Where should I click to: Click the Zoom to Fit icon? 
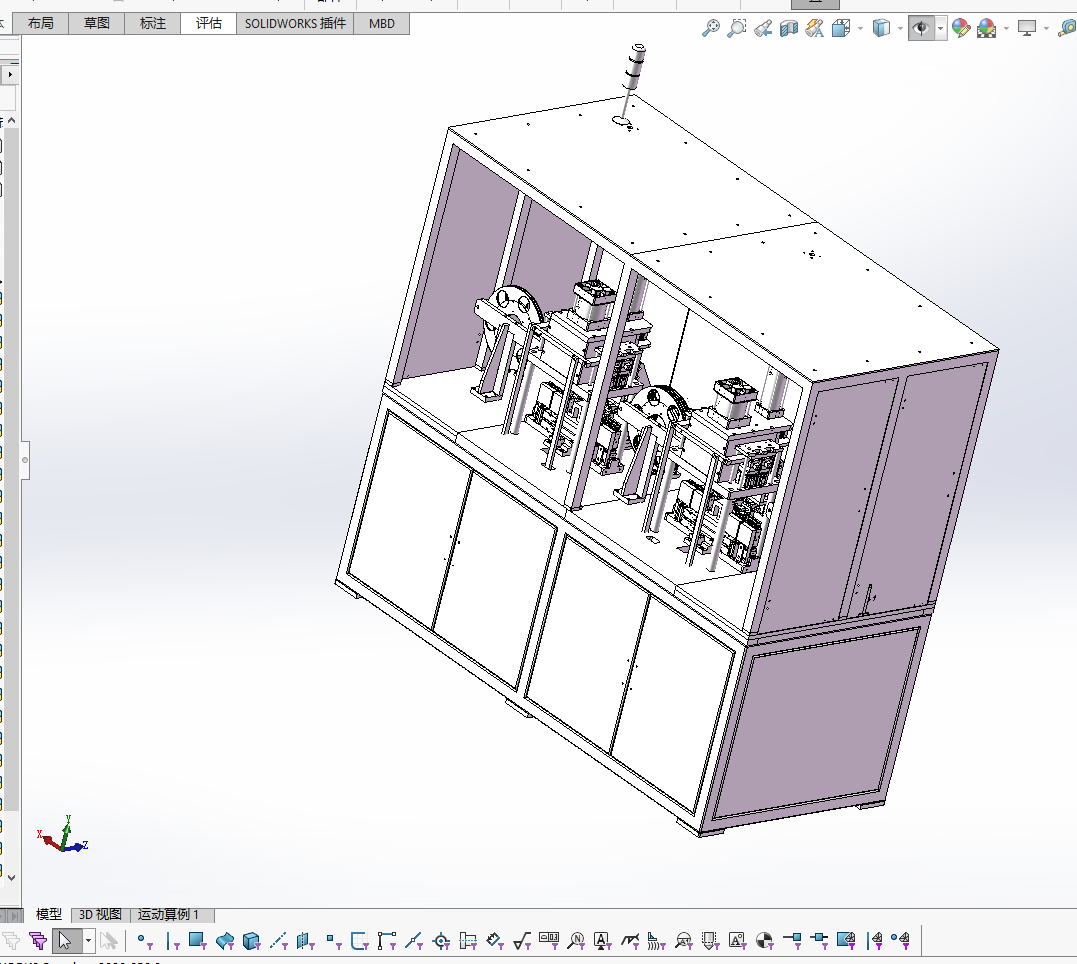pyautogui.click(x=711, y=28)
